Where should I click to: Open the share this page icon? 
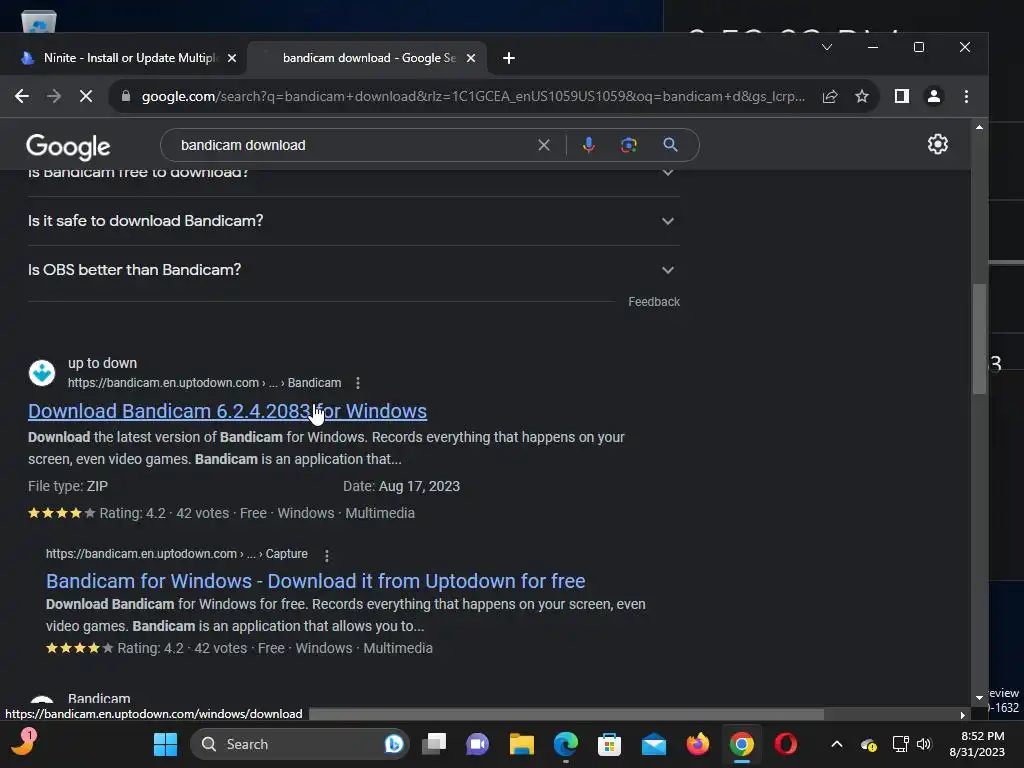830,97
